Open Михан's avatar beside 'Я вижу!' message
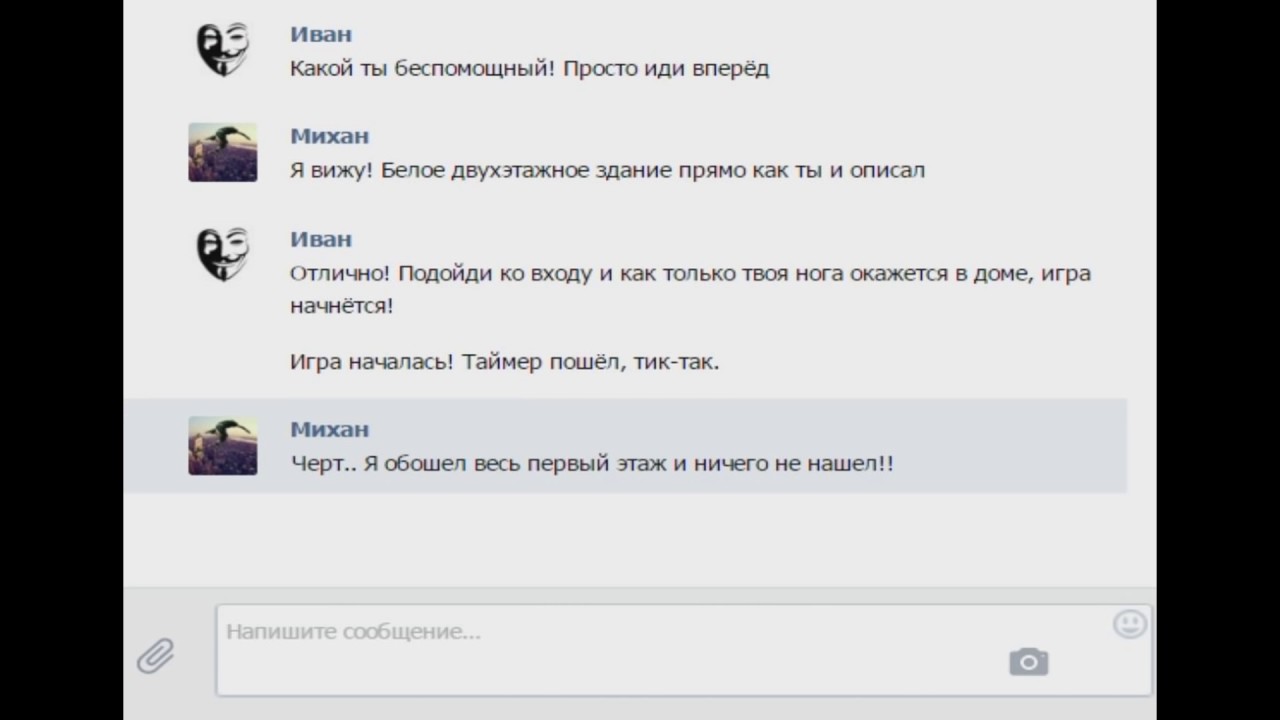This screenshot has height=720, width=1280. (x=222, y=152)
